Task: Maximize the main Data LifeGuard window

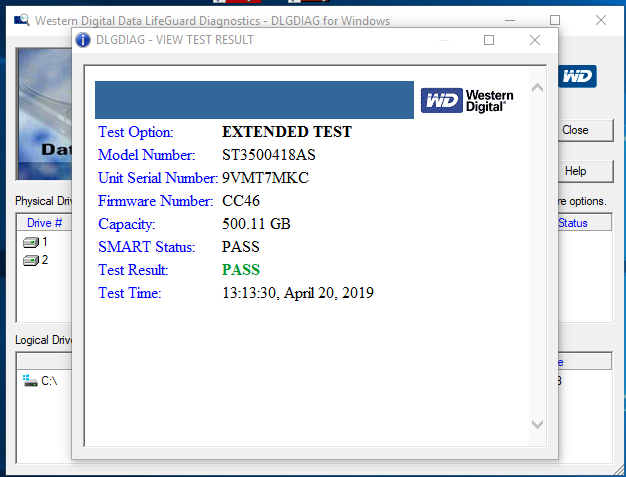Action: click(x=555, y=20)
